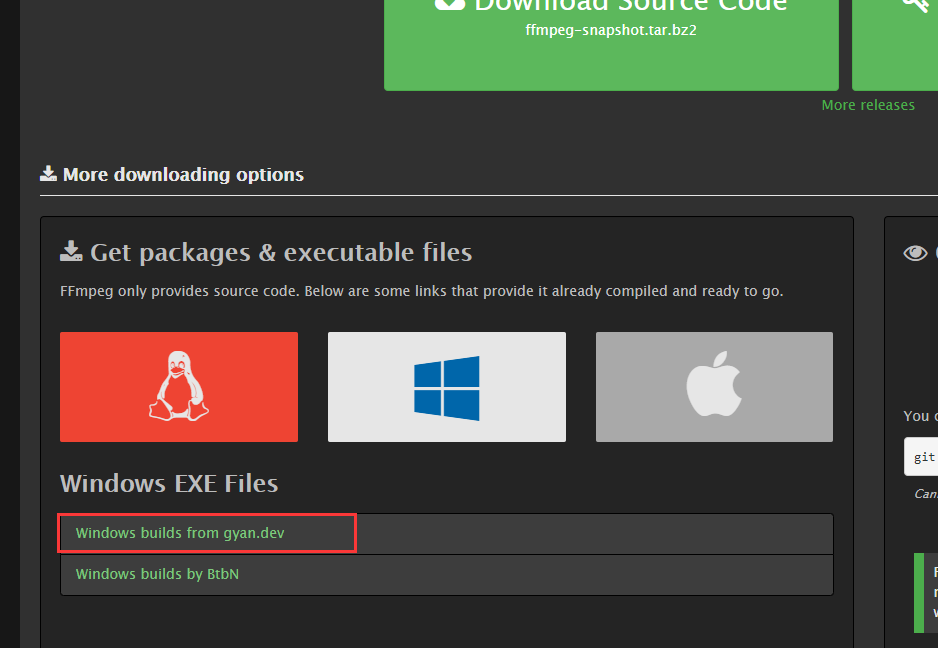This screenshot has width=938, height=648.
Task: Click the Get packages & executable files heading
Action: pos(281,252)
